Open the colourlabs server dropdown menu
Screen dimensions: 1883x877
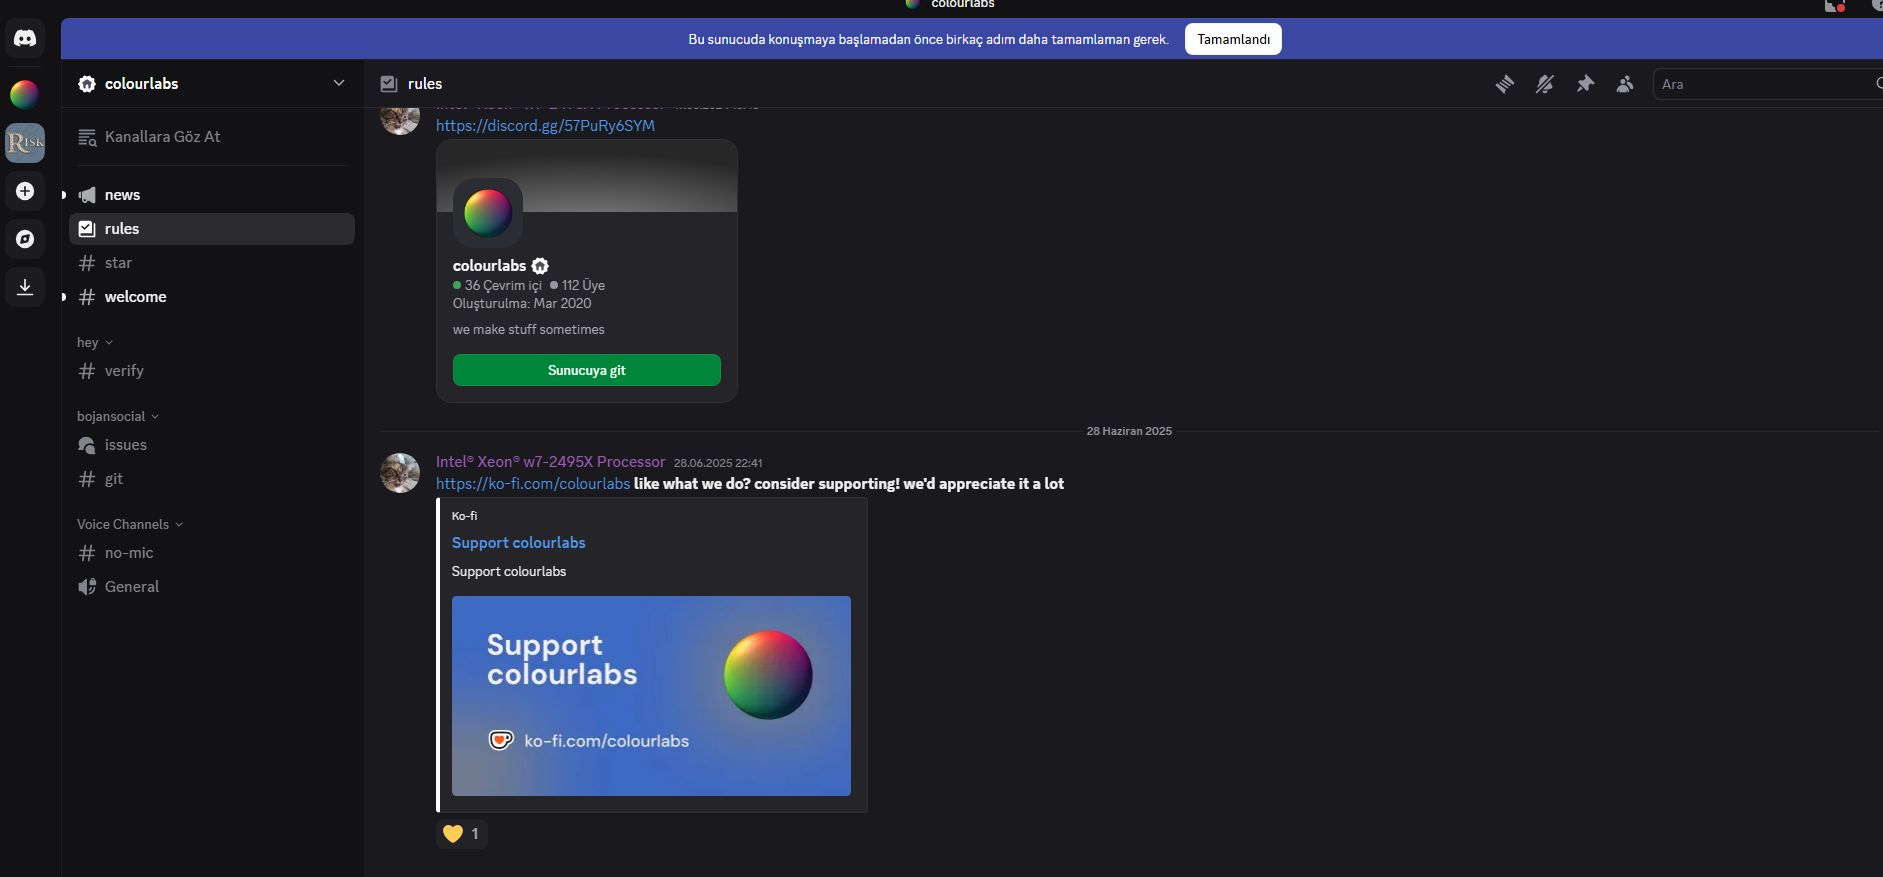(339, 83)
